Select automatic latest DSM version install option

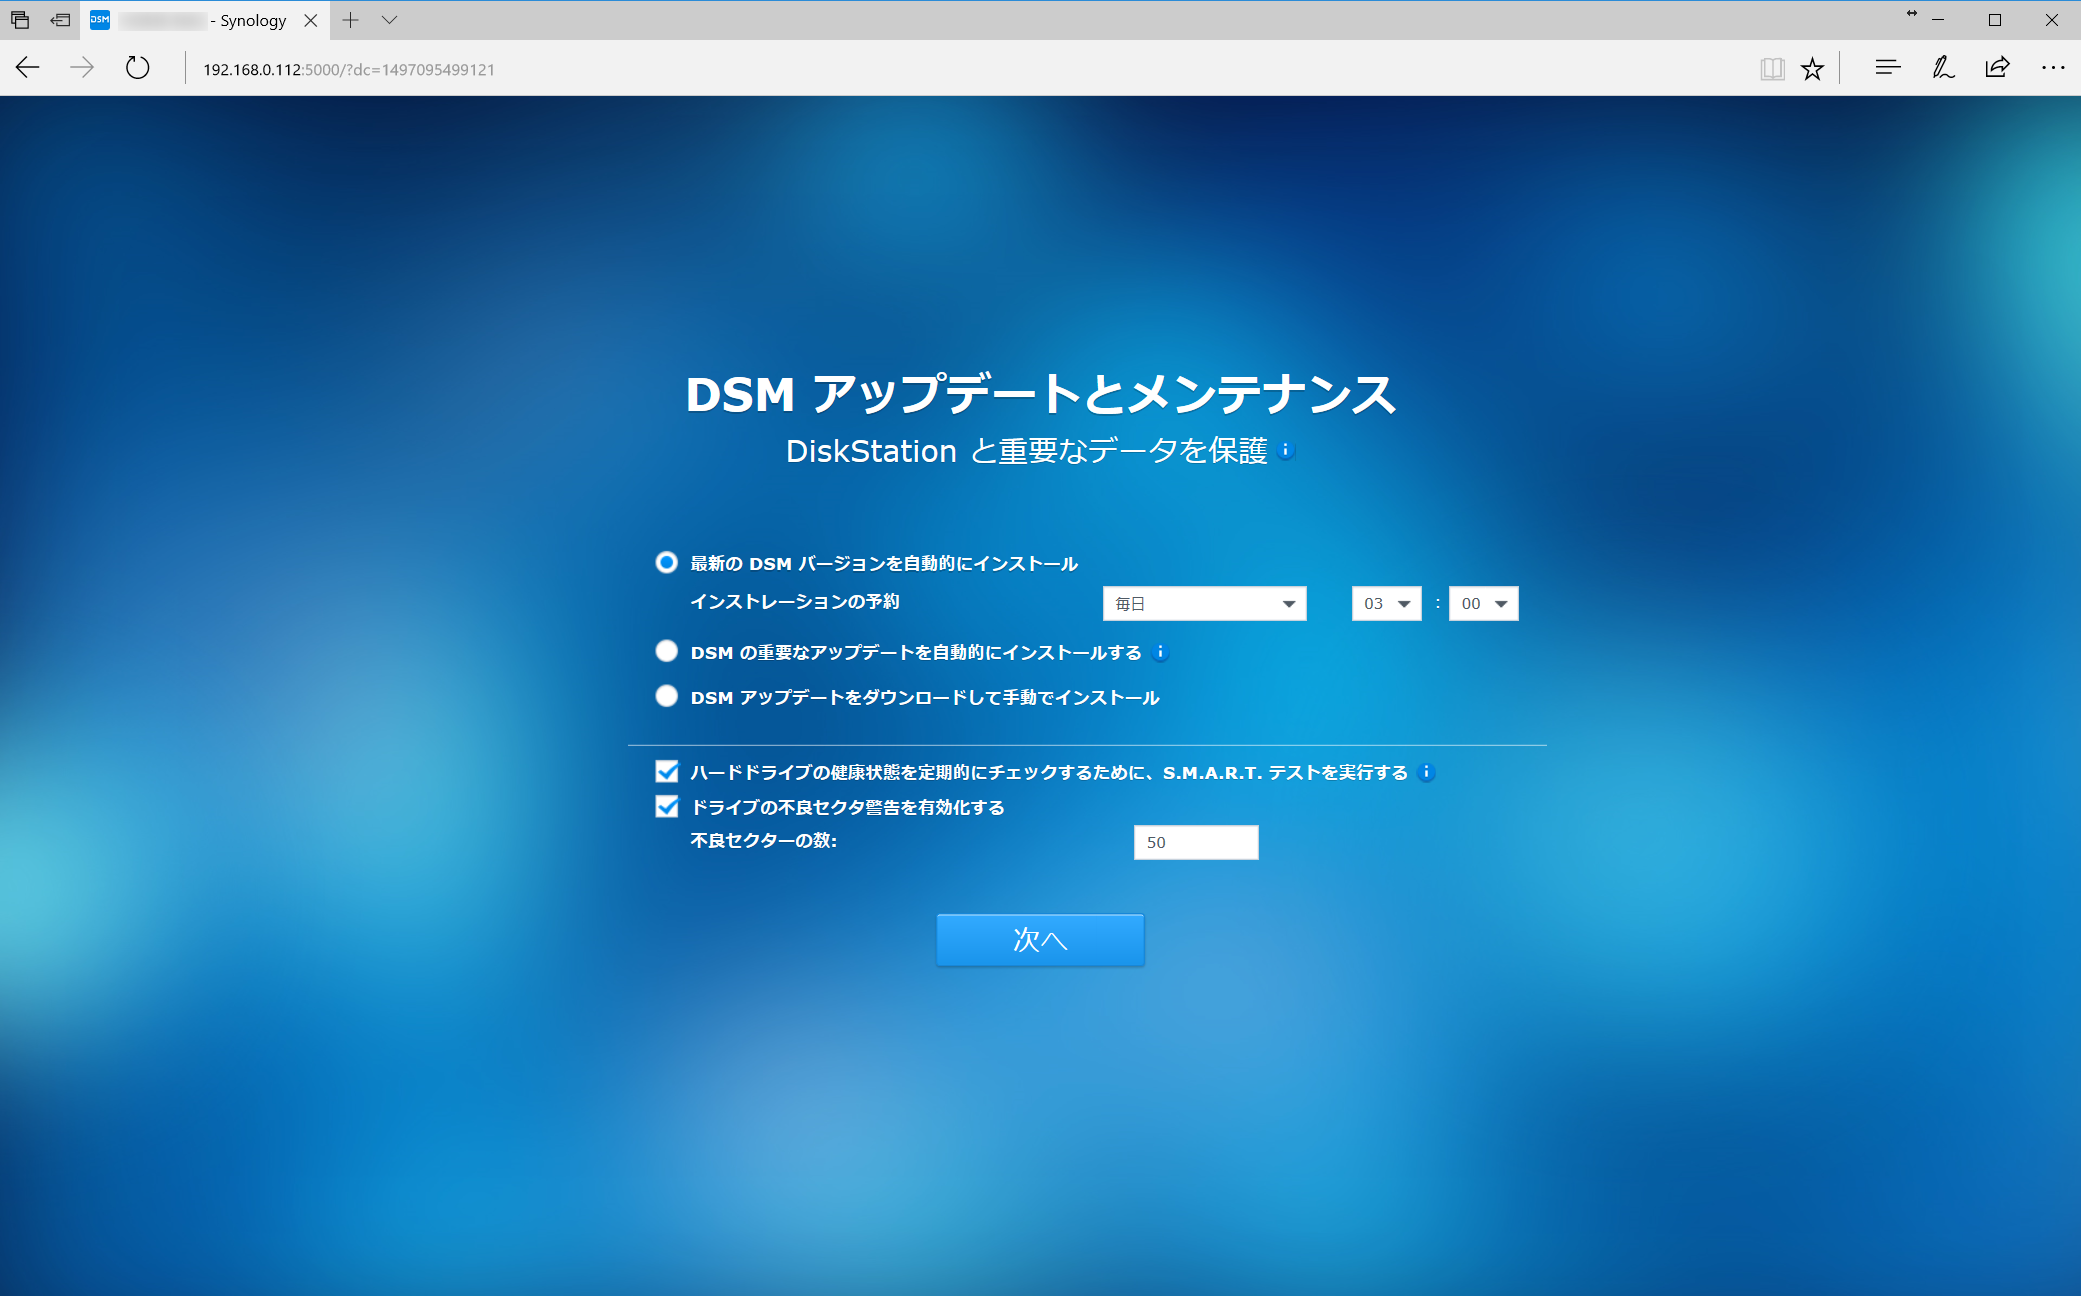point(667,563)
